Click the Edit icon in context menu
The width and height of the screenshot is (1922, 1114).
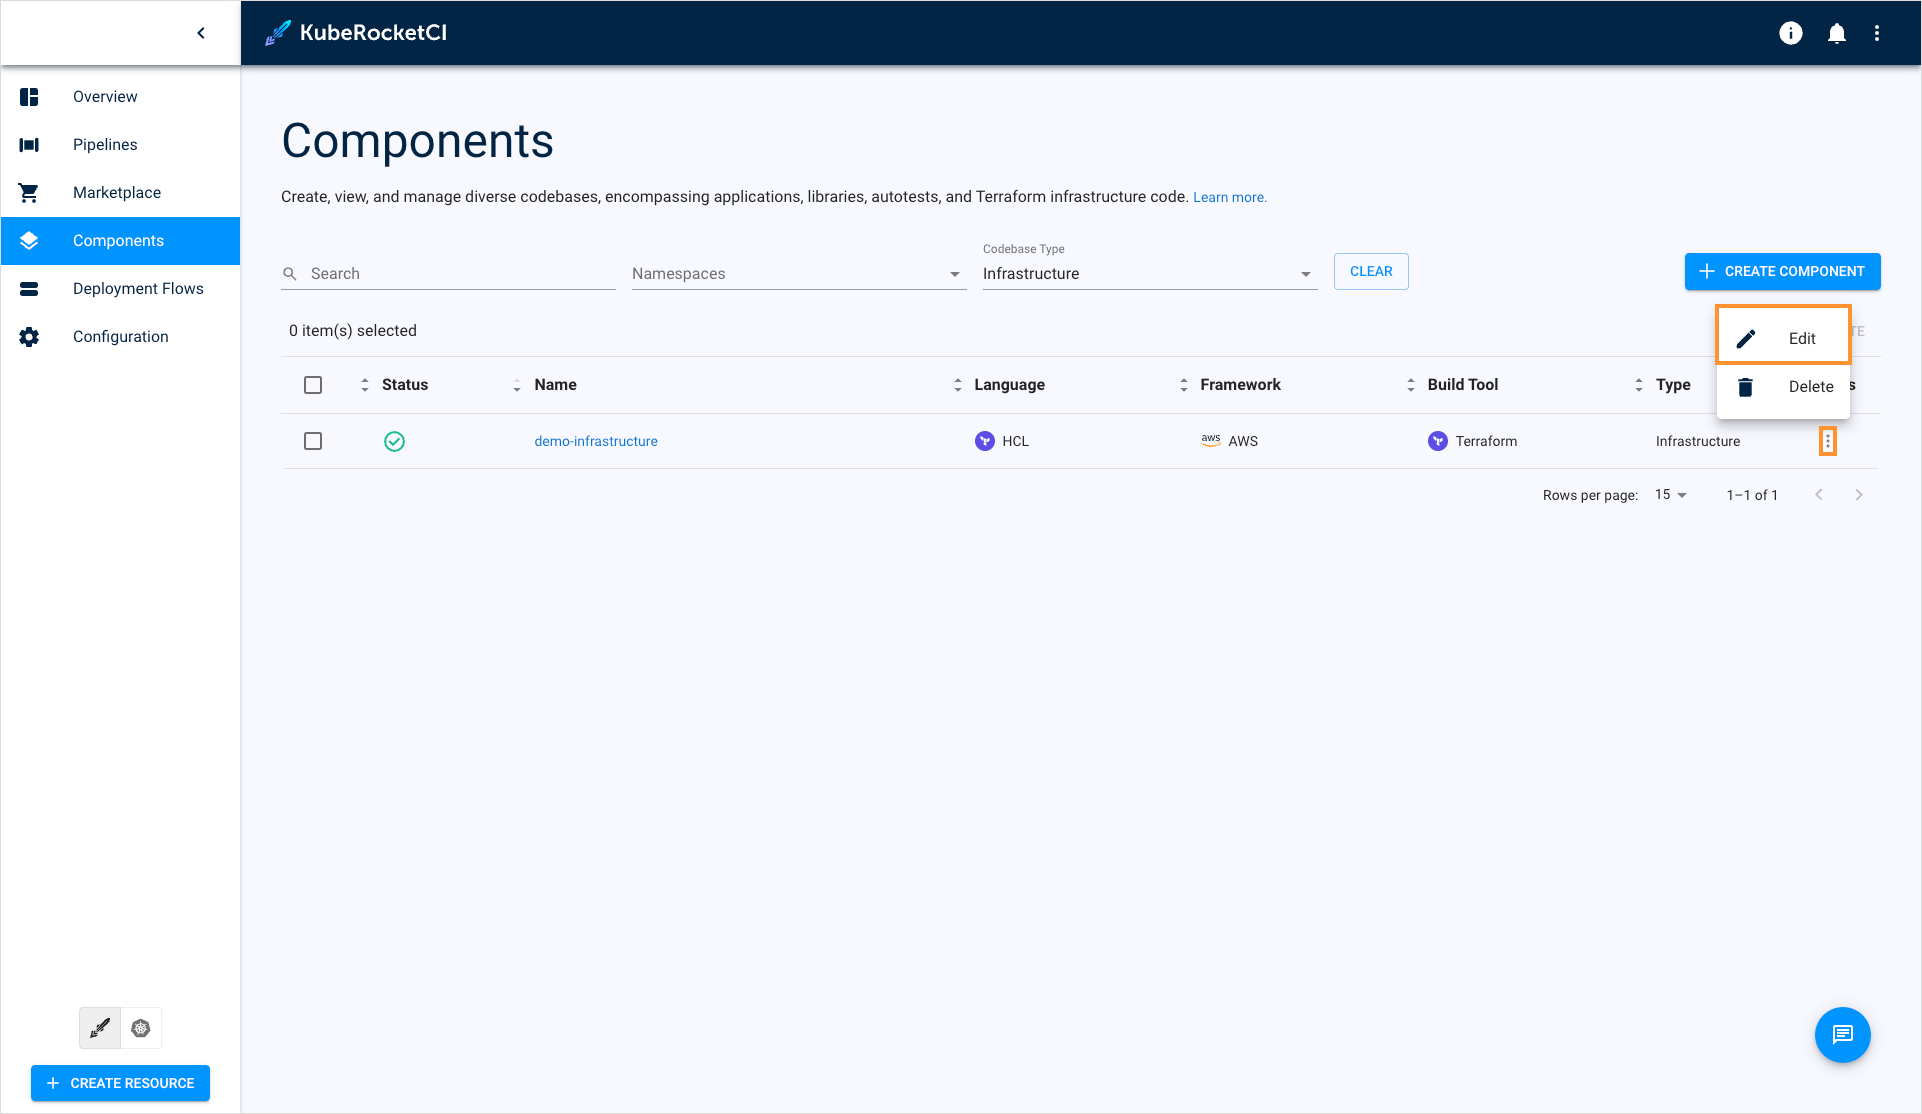click(x=1747, y=338)
